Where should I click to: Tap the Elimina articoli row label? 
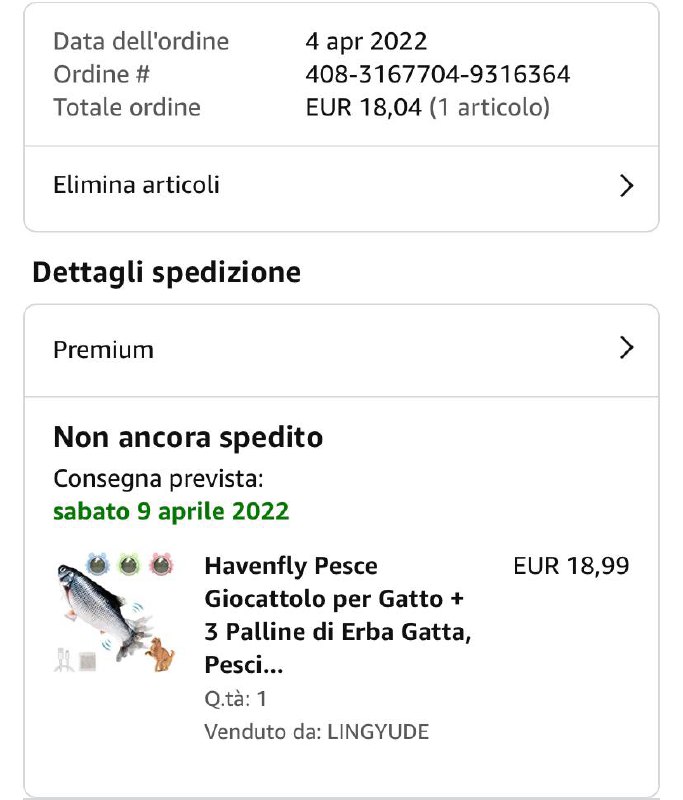pos(136,185)
